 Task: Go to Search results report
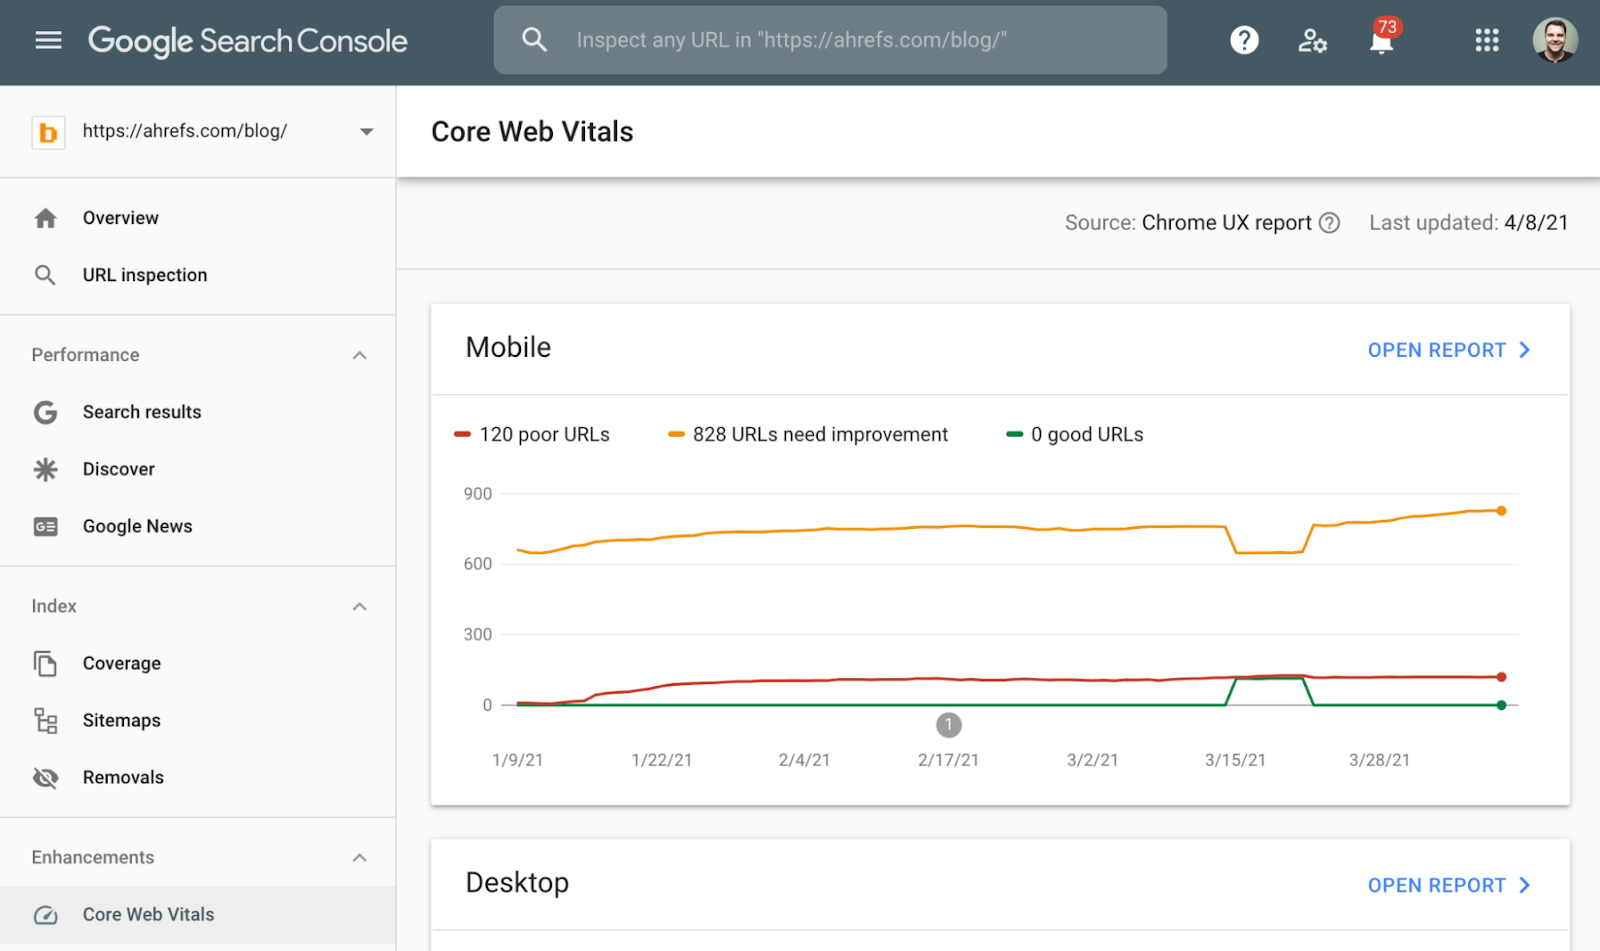[x=142, y=412]
